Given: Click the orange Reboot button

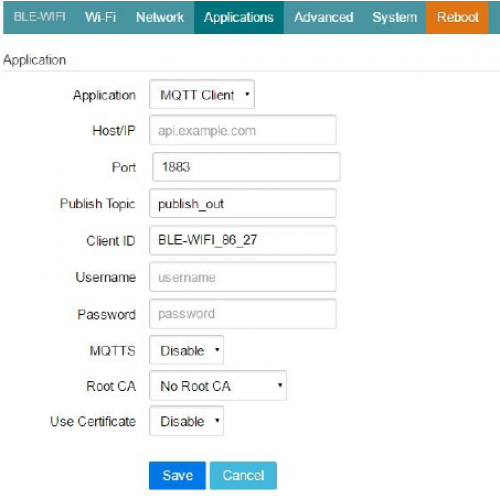Looking at the screenshot, I should click(457, 17).
